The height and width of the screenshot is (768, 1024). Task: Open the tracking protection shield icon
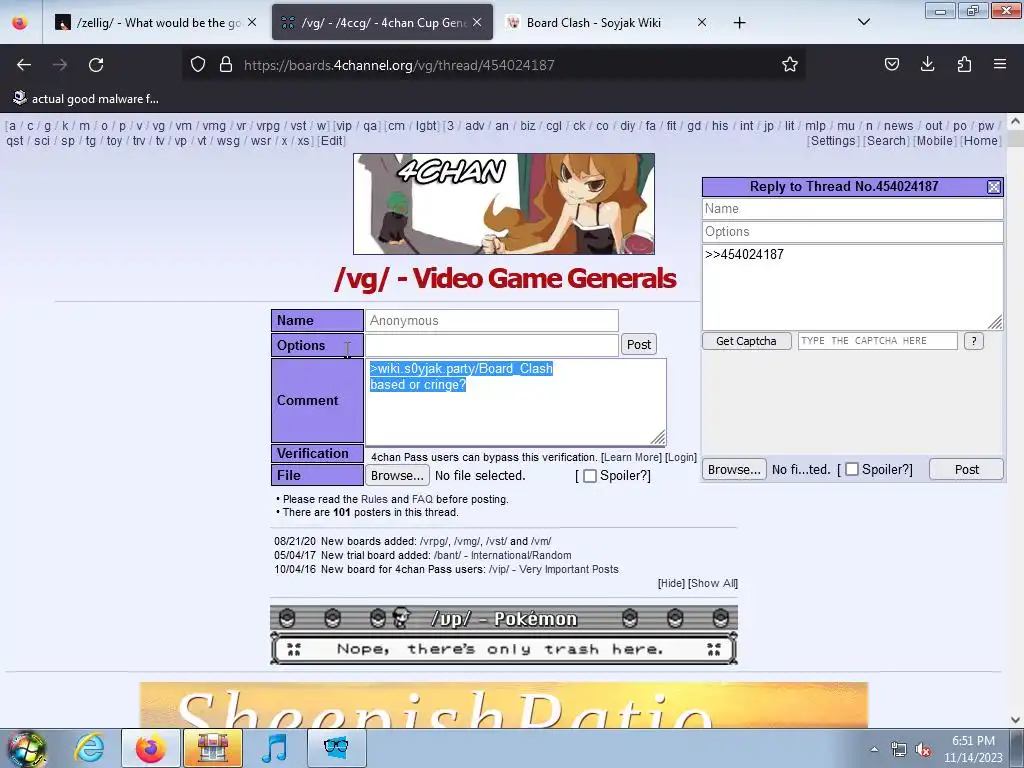pyautogui.click(x=198, y=64)
